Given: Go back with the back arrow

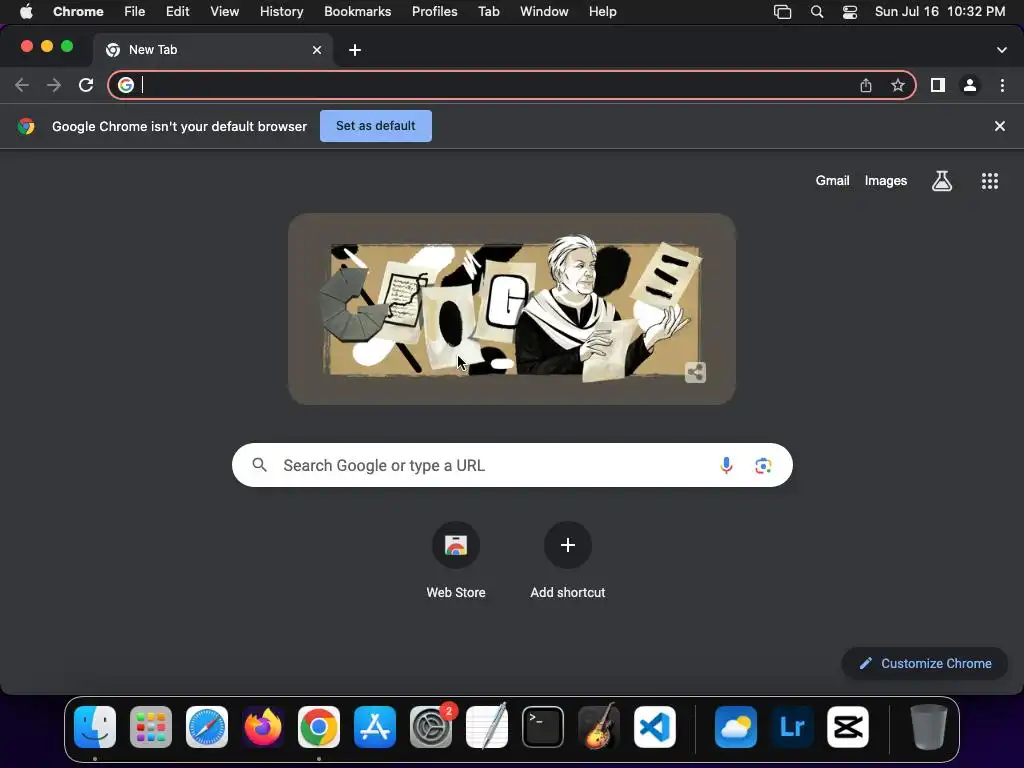Looking at the screenshot, I should tap(22, 85).
